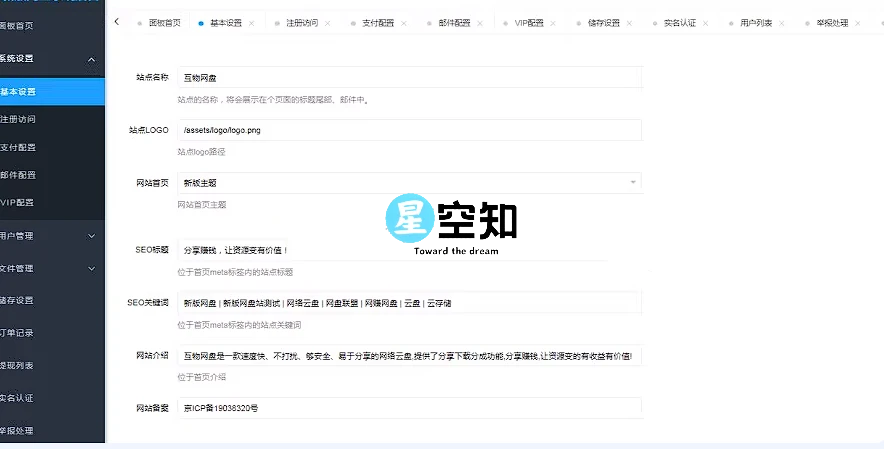Click the hint text 网站首页主题
884x449 pixels.
pyautogui.click(x=202, y=205)
